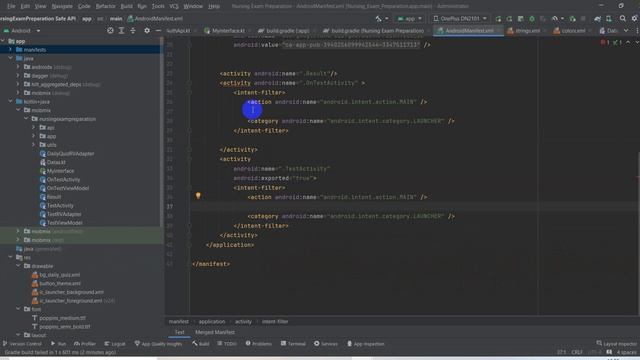Collapse the drawable folder
The image size is (640, 360).
pos(18,266)
